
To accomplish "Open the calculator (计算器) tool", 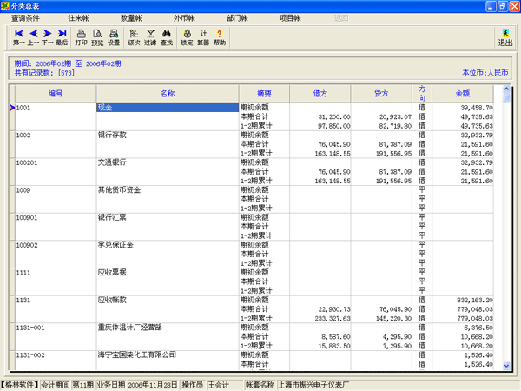I will (203, 37).
